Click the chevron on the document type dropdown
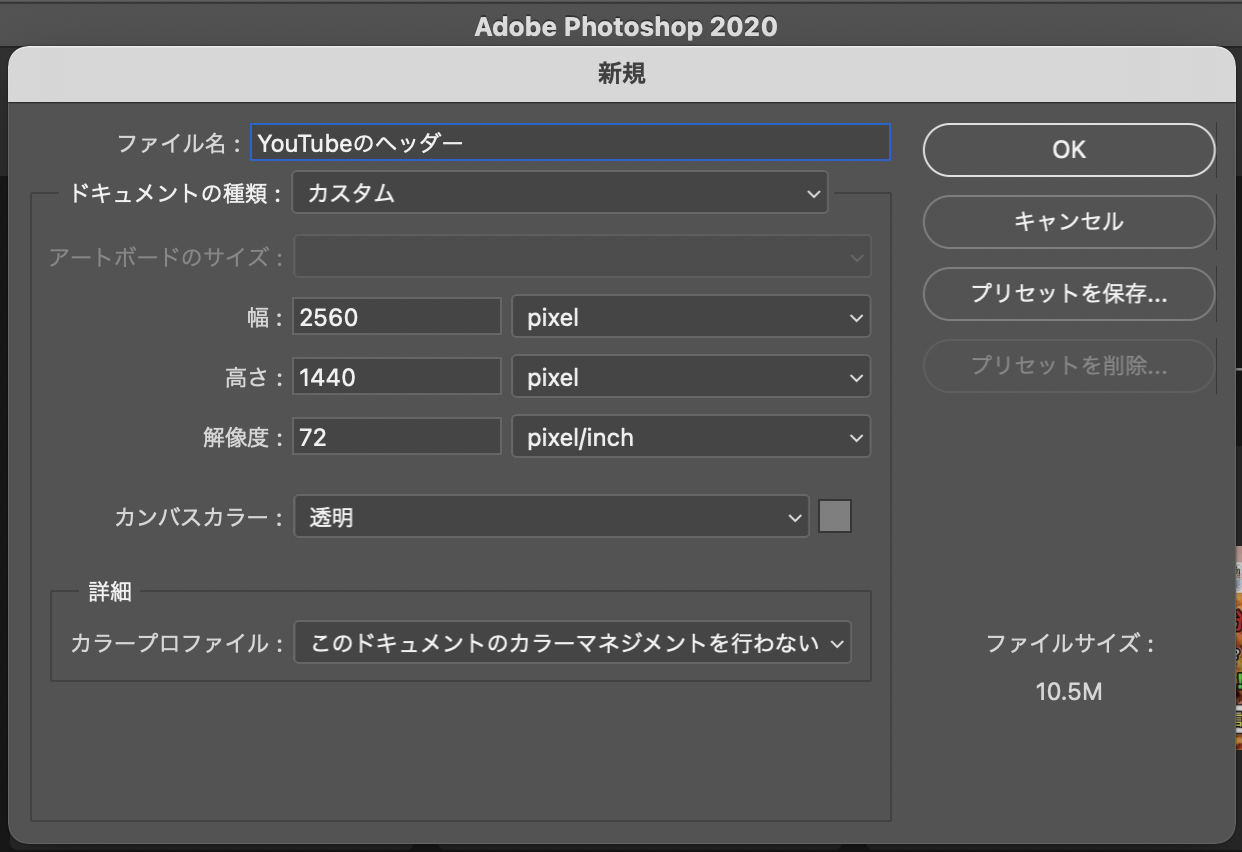This screenshot has width=1242, height=852. 813,193
